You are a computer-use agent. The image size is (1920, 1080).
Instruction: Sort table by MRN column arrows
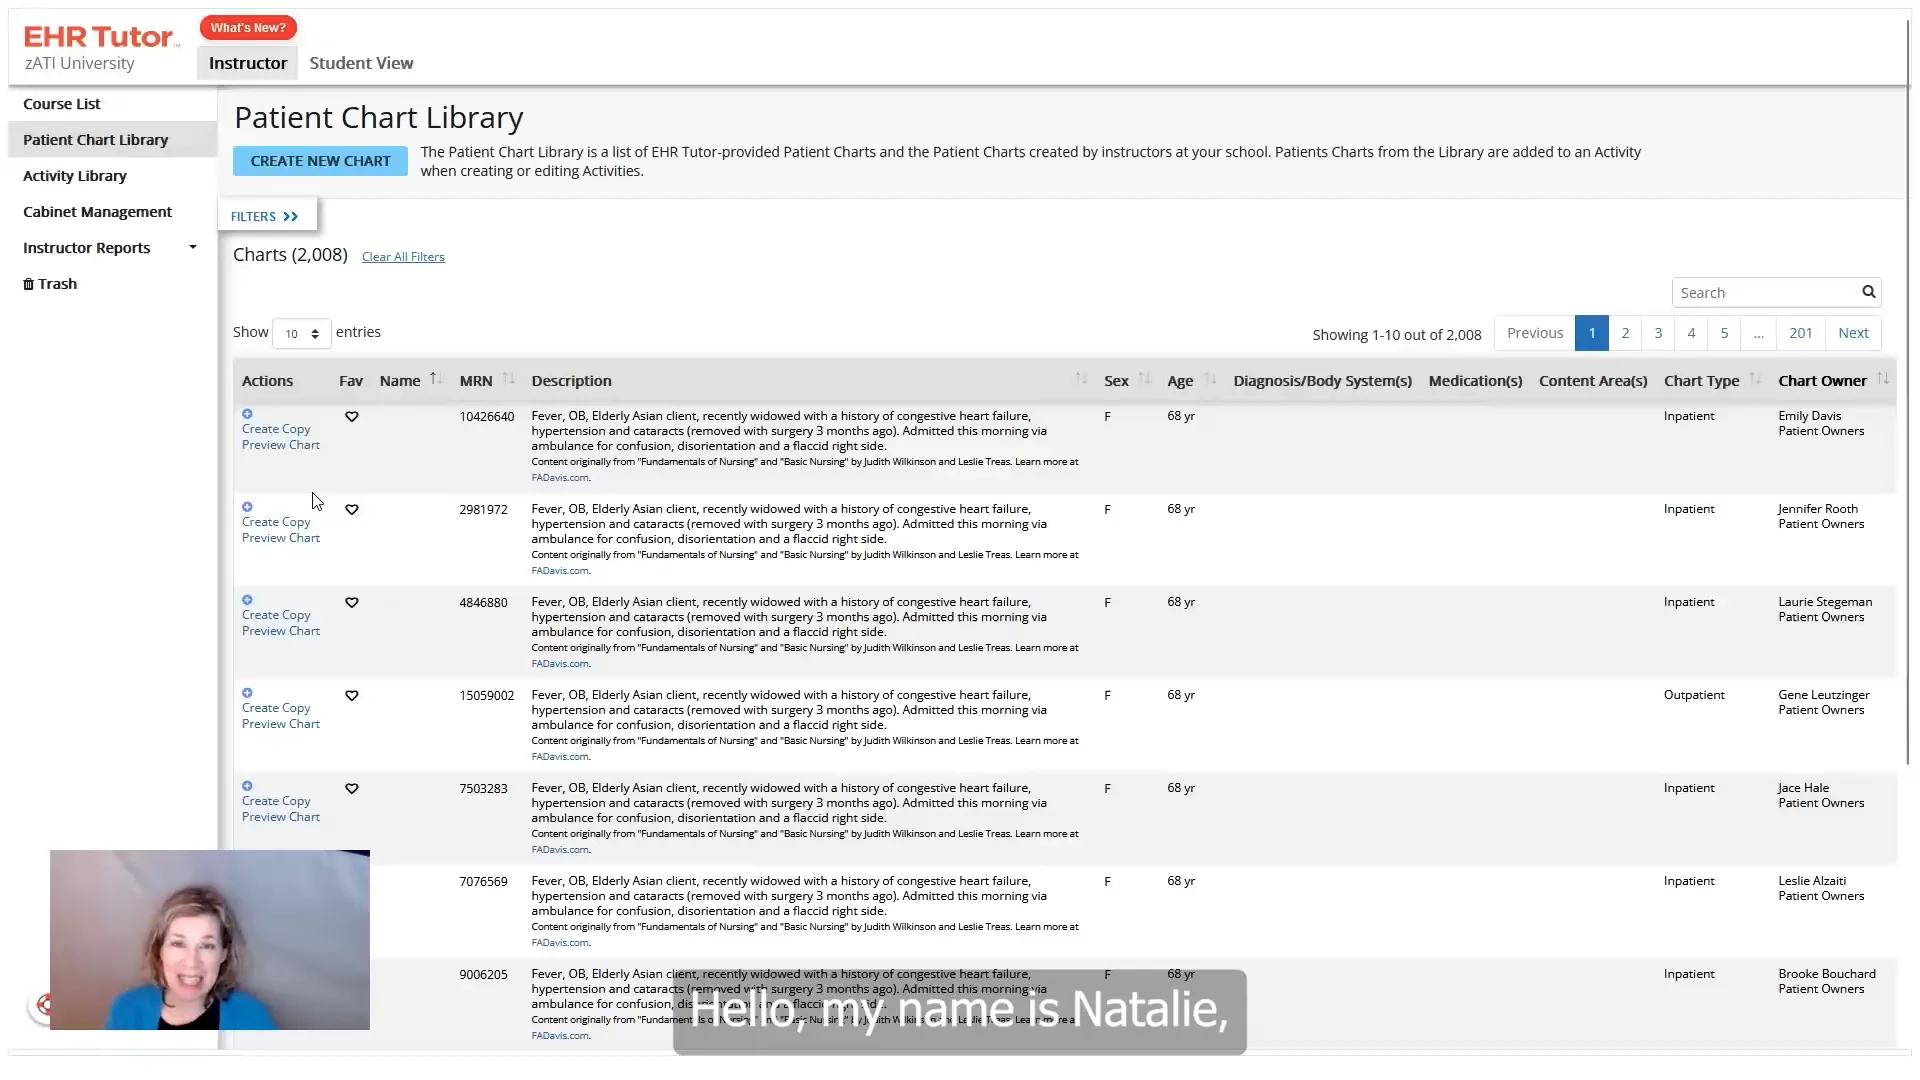pyautogui.click(x=508, y=379)
